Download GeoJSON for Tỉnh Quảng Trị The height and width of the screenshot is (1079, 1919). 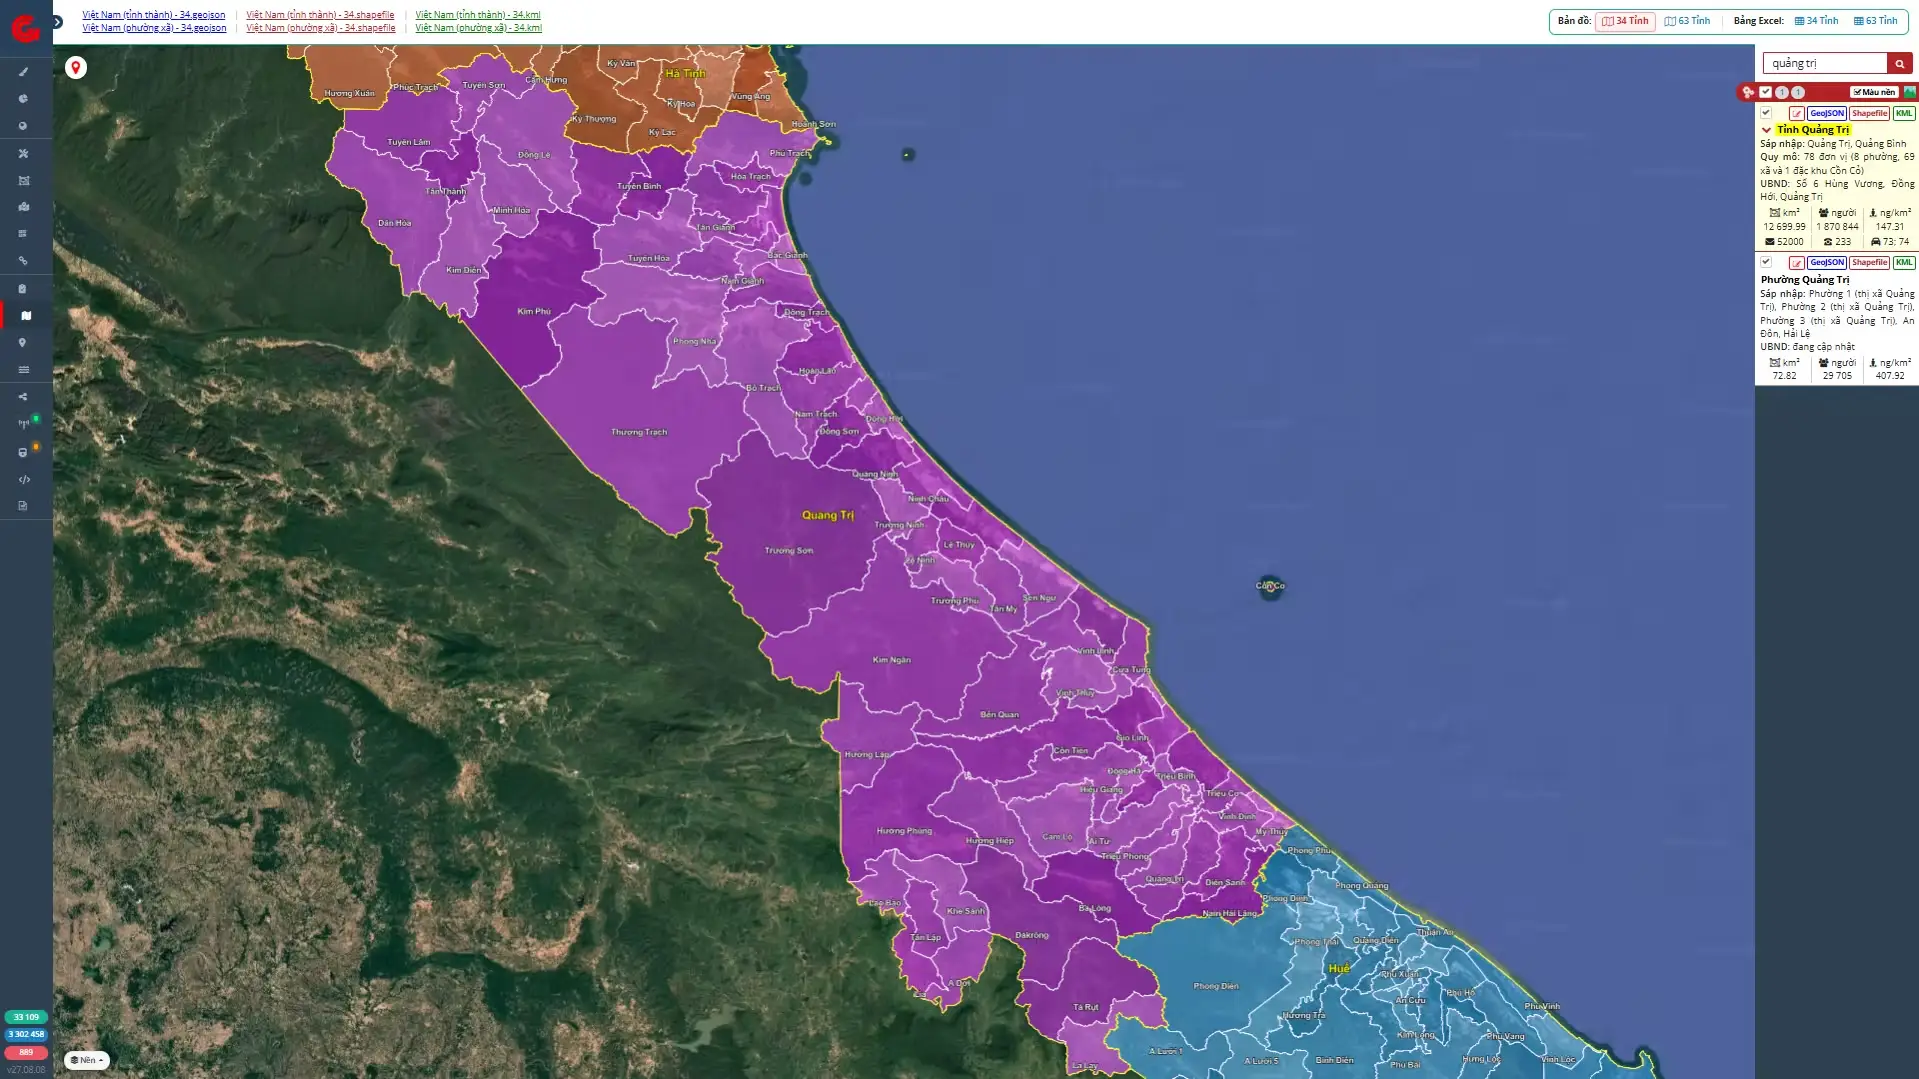1826,113
